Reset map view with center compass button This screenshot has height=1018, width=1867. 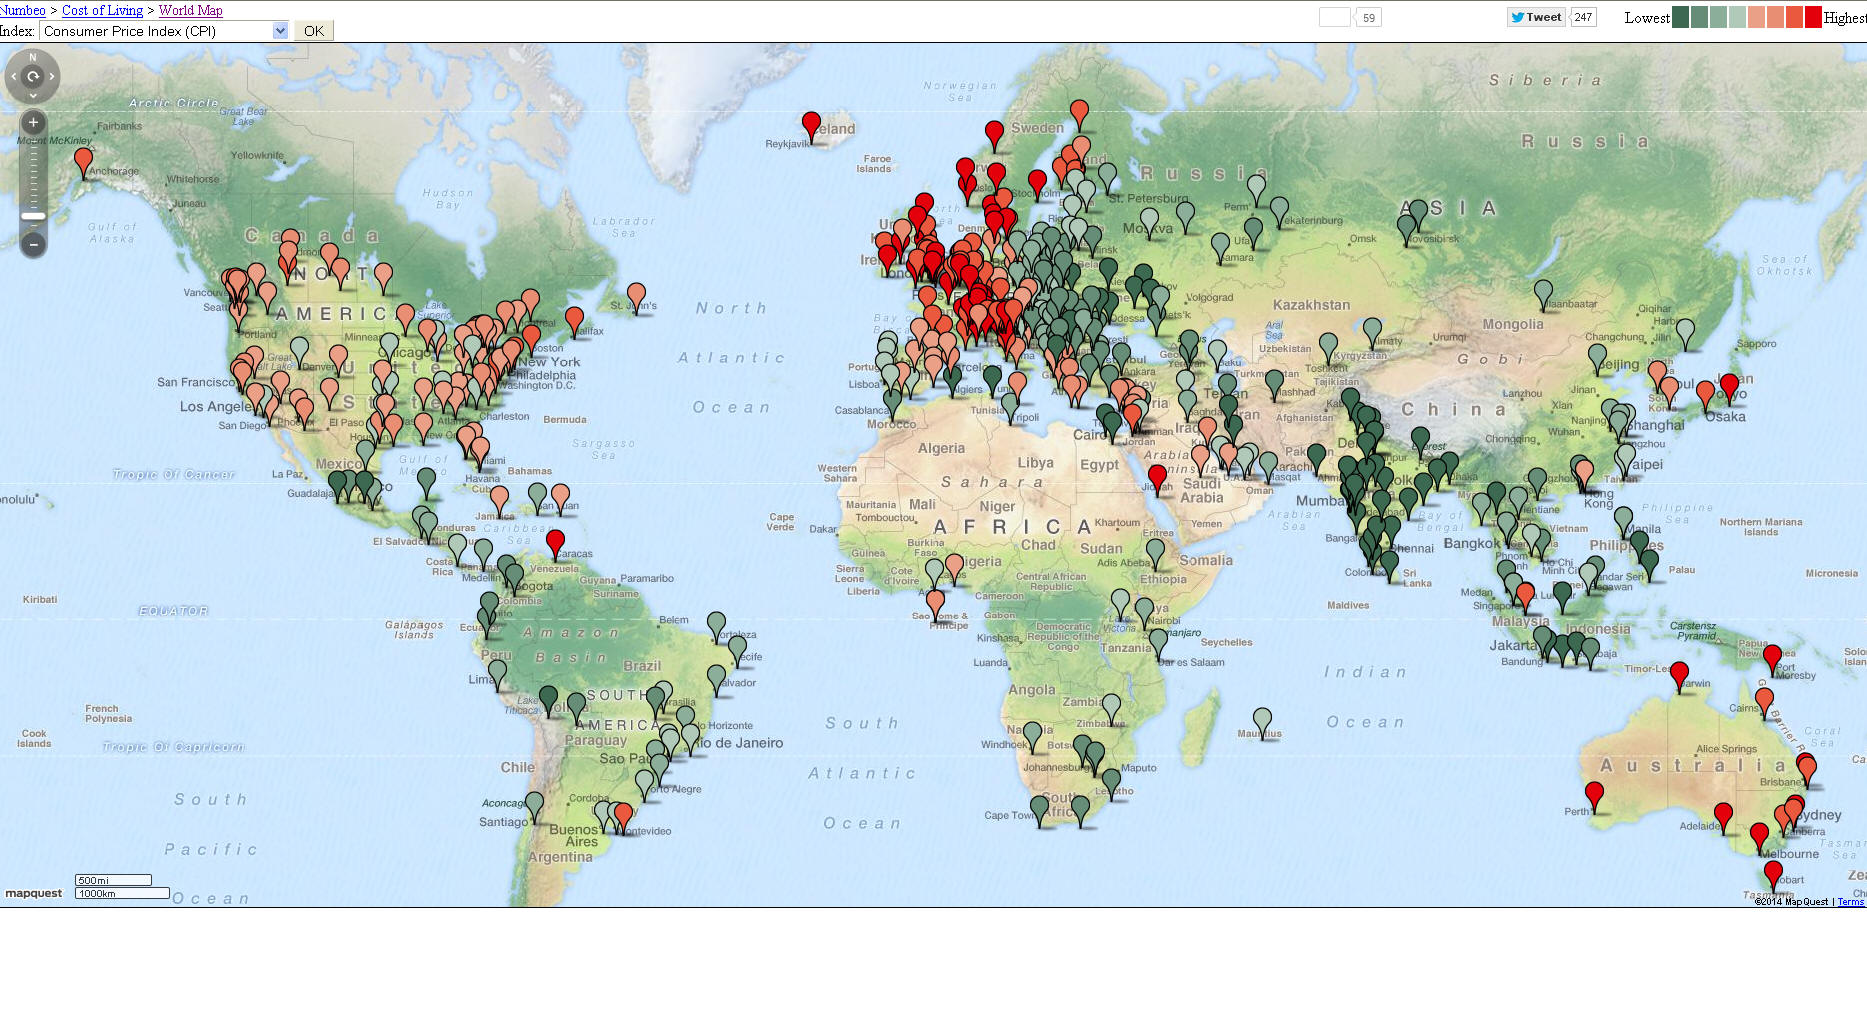tap(33, 76)
